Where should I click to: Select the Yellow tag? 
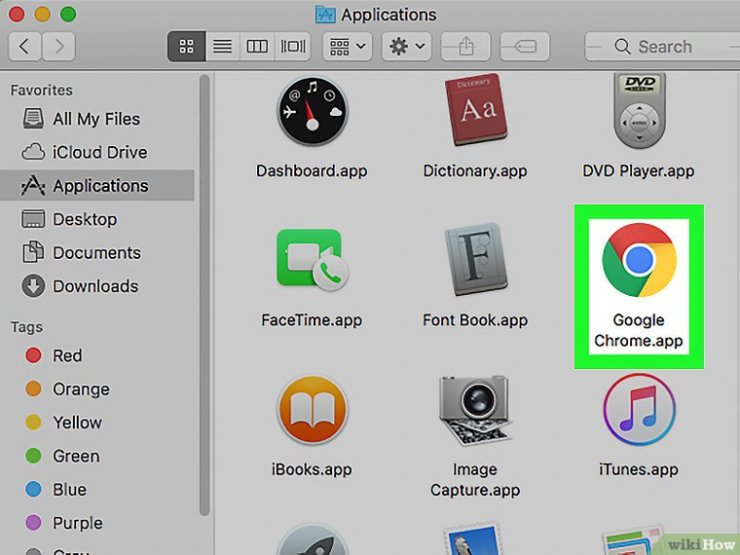click(x=97, y=422)
